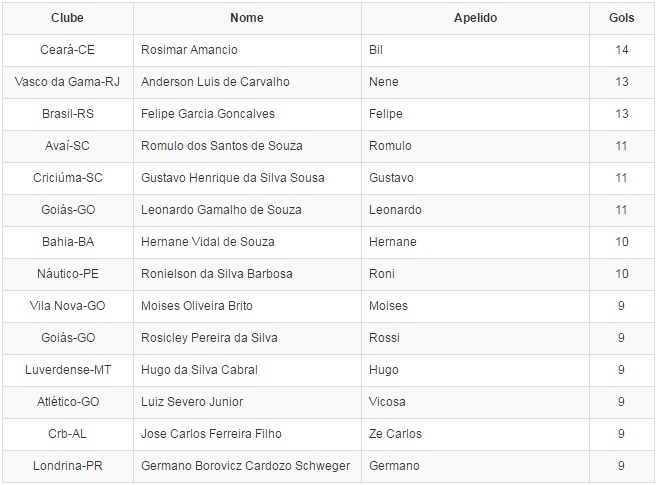Select the nickname Rossi
Viewport: 657px width, 485px height.
point(384,338)
